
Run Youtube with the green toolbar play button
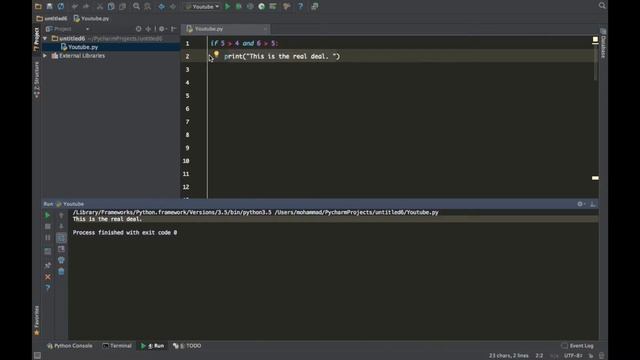click(228, 7)
